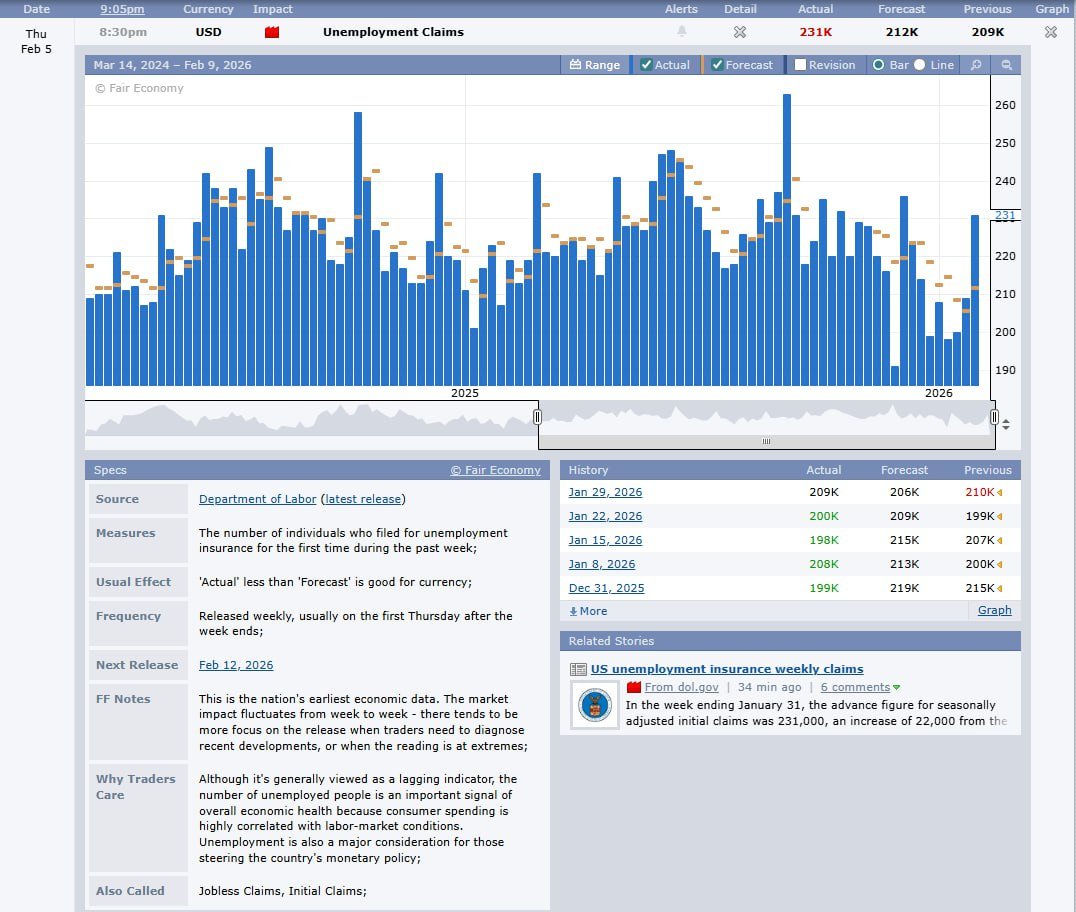Click the zoom in magnifier on chart toolbar
This screenshot has height=912, width=1076.
[x=976, y=65]
